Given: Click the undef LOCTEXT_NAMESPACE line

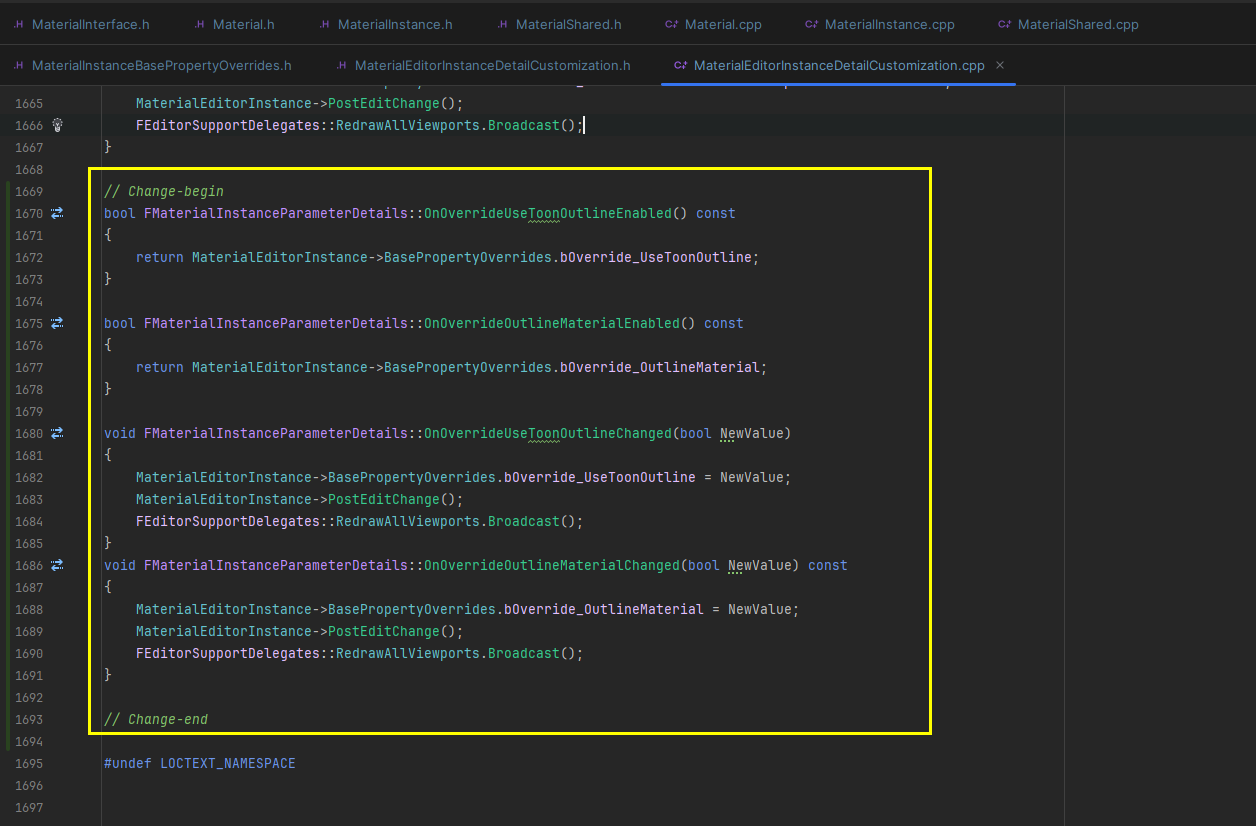Looking at the screenshot, I should click(x=200, y=762).
